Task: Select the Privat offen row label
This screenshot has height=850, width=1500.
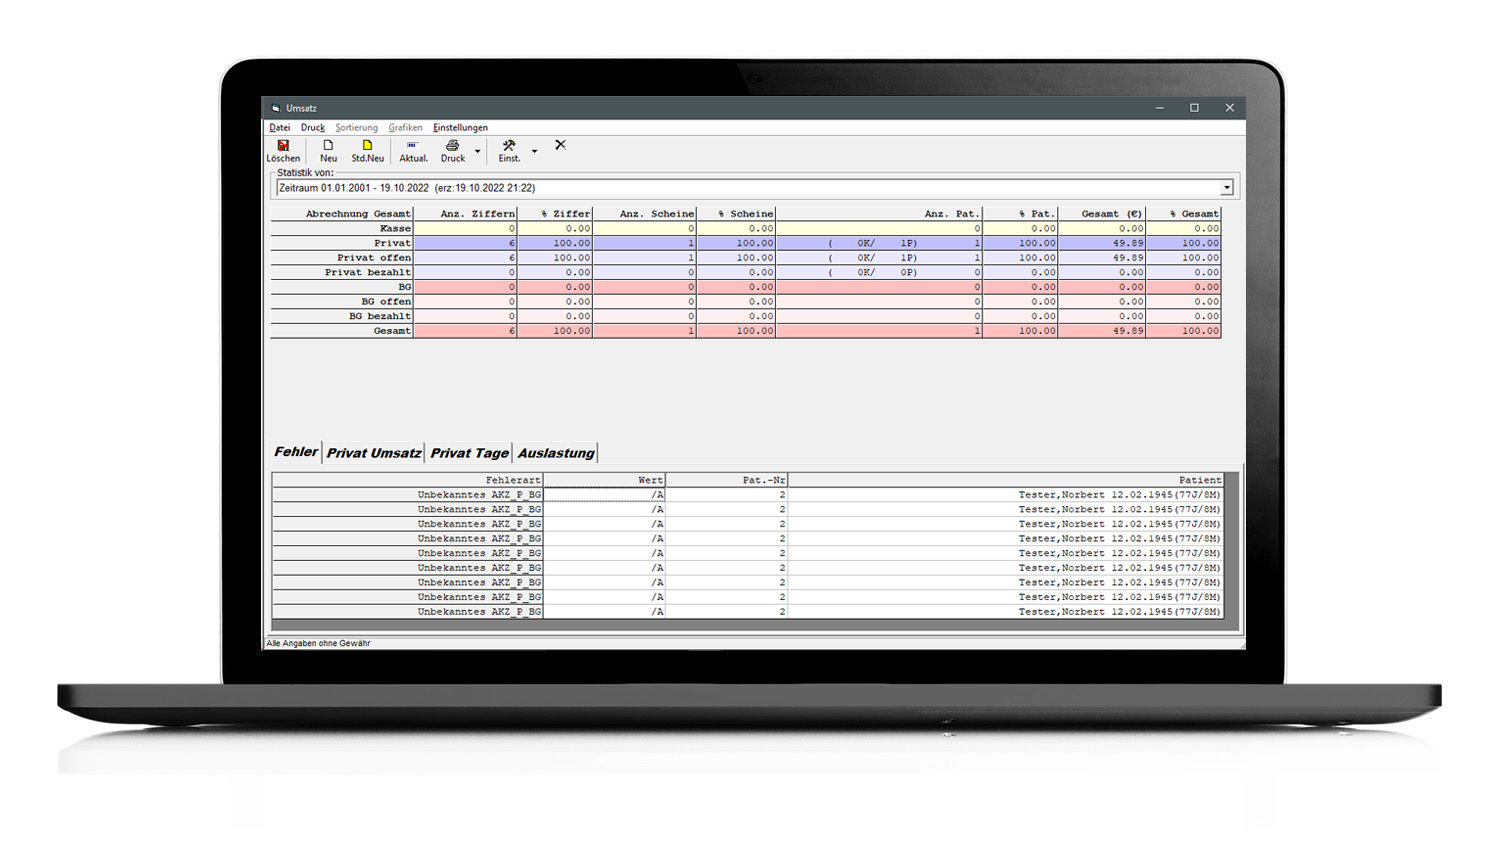Action: (373, 258)
